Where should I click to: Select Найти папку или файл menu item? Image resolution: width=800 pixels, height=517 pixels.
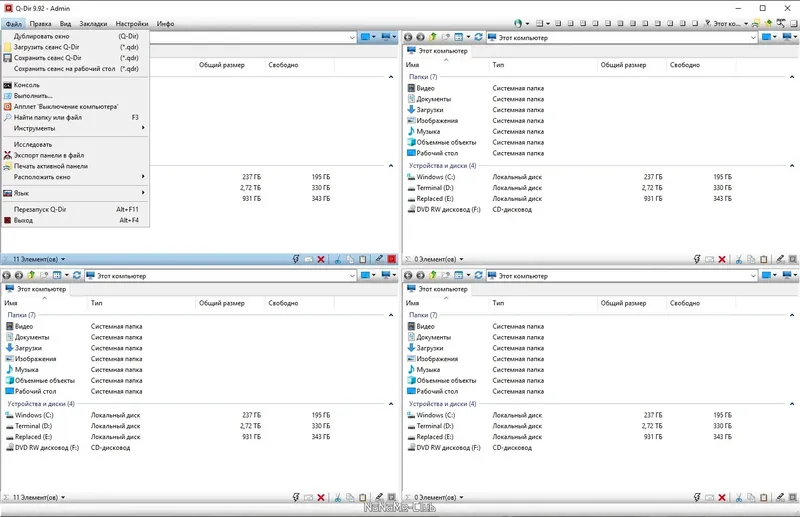tap(75, 117)
